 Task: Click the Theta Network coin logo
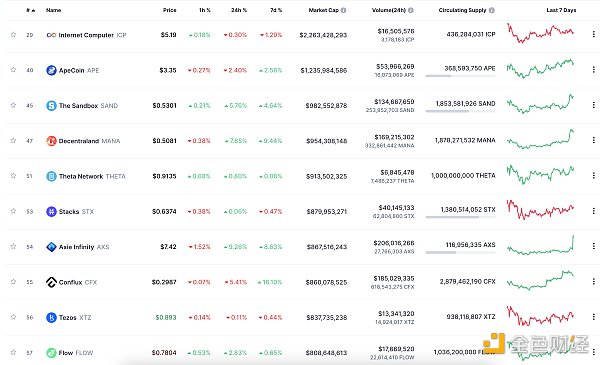tap(51, 176)
